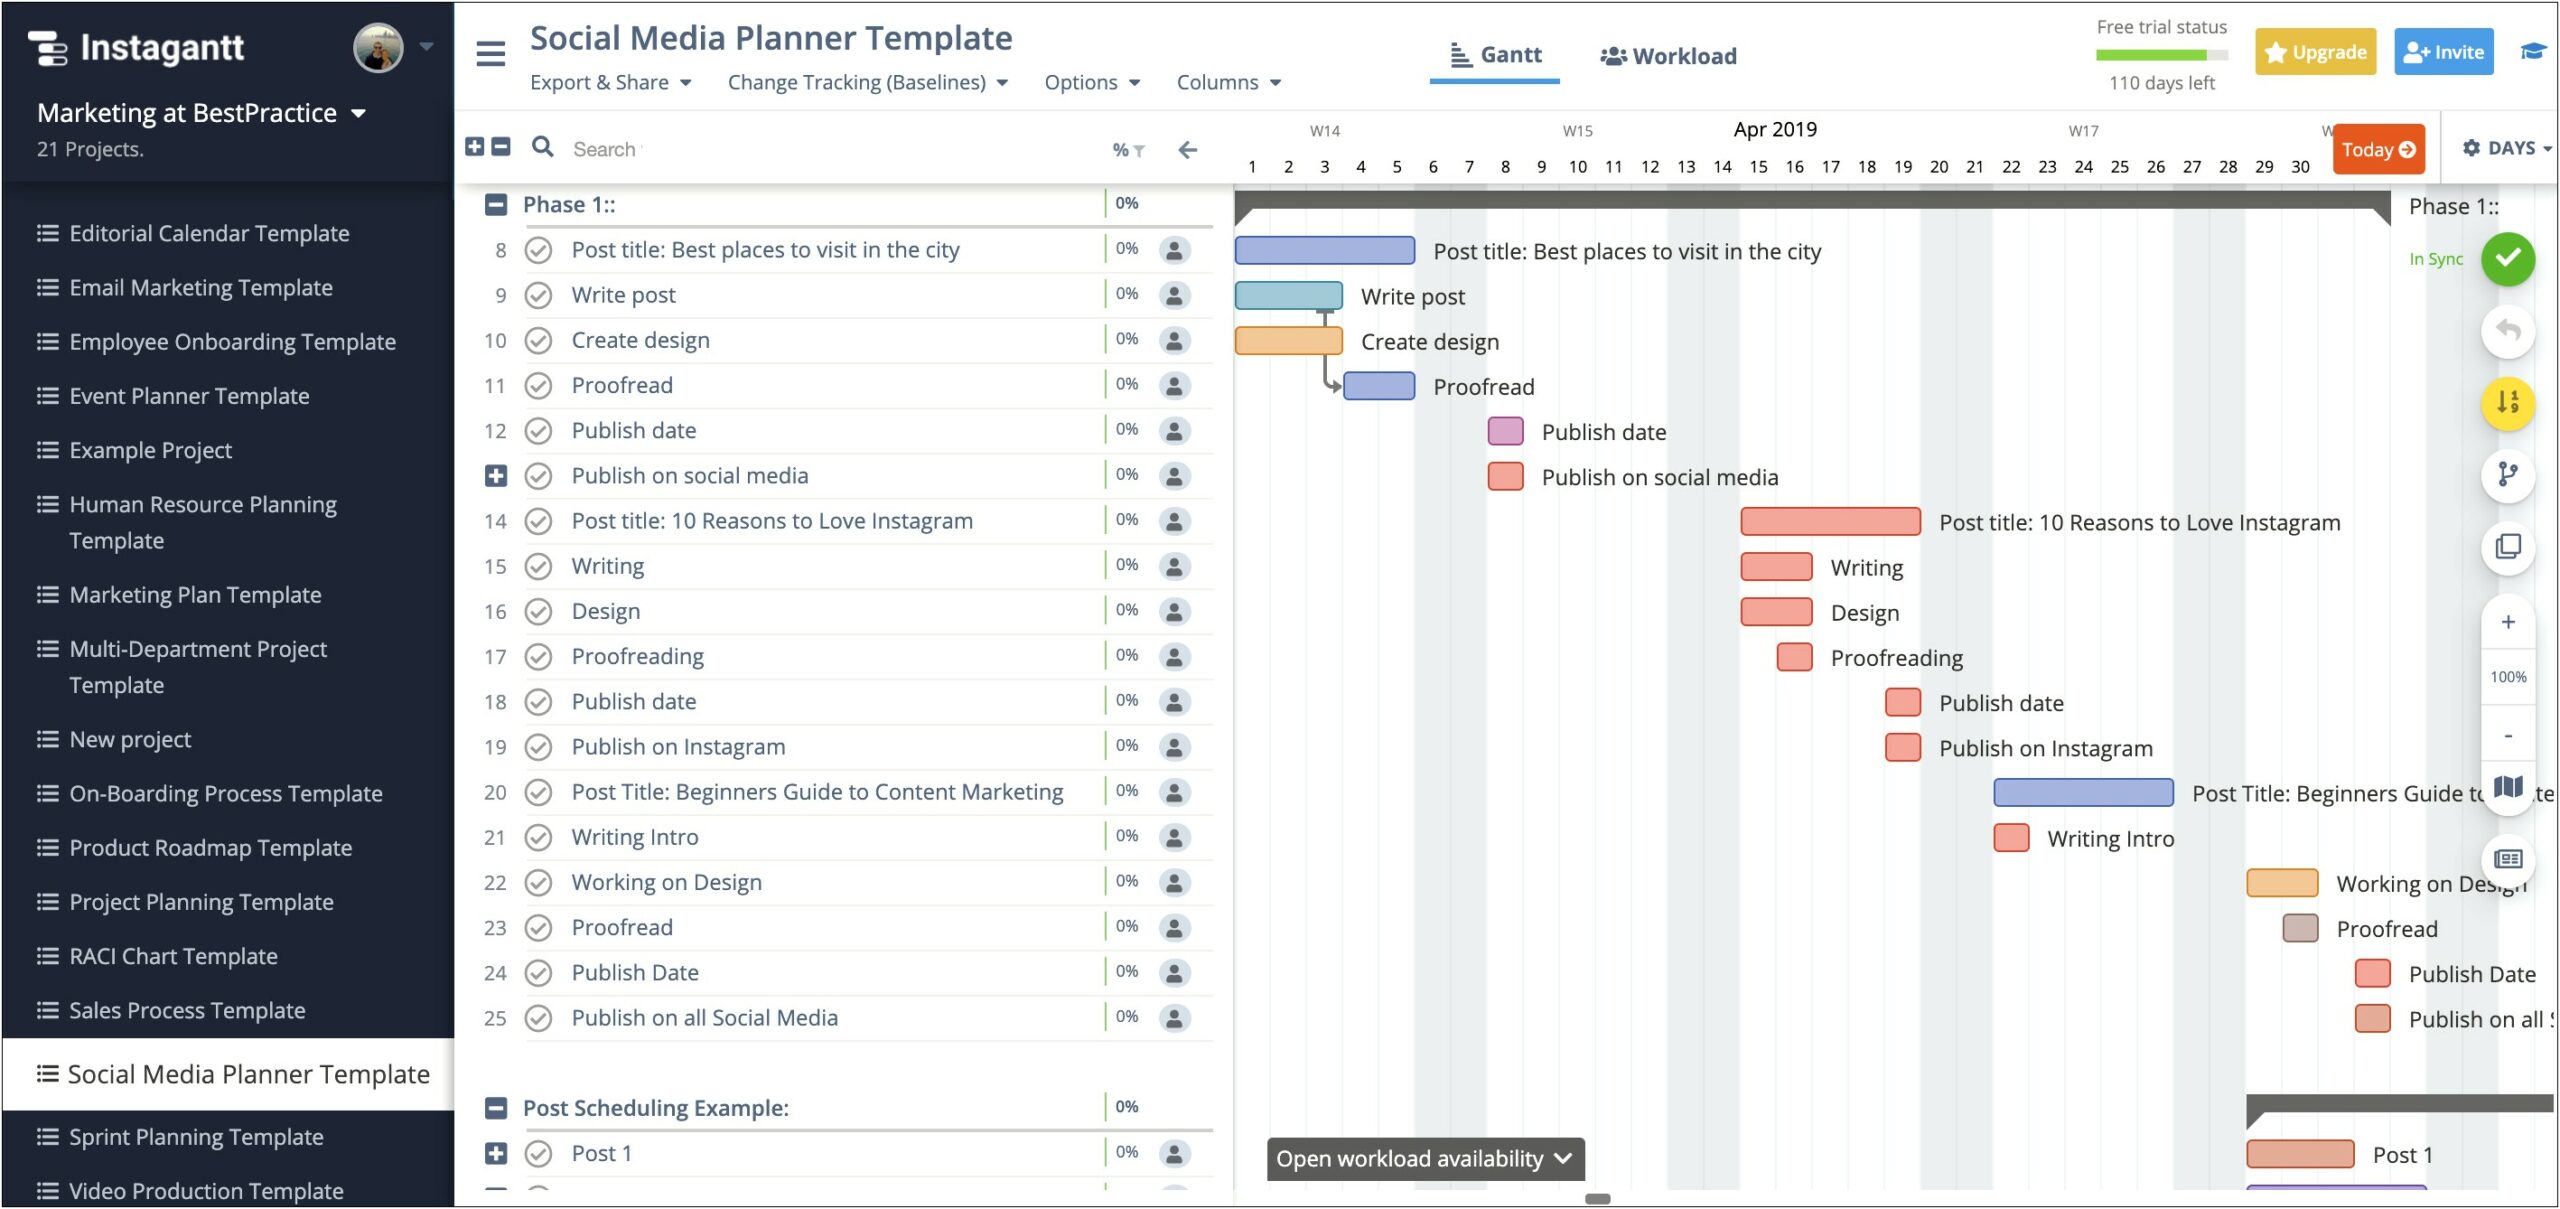Image resolution: width=2560 pixels, height=1209 pixels.
Task: Toggle completion checkbox for Proofread row 11
Action: tap(540, 383)
